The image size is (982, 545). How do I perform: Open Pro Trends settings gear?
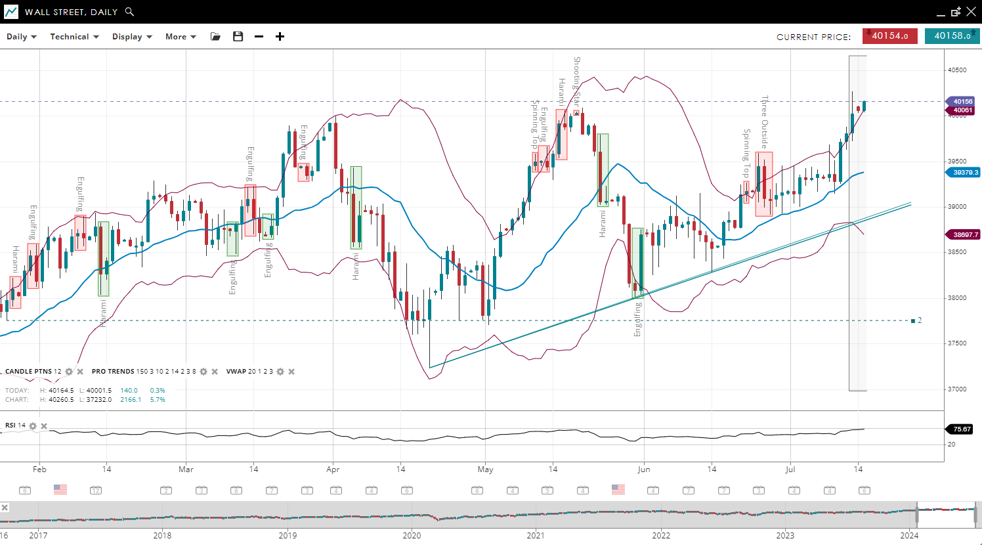[204, 372]
